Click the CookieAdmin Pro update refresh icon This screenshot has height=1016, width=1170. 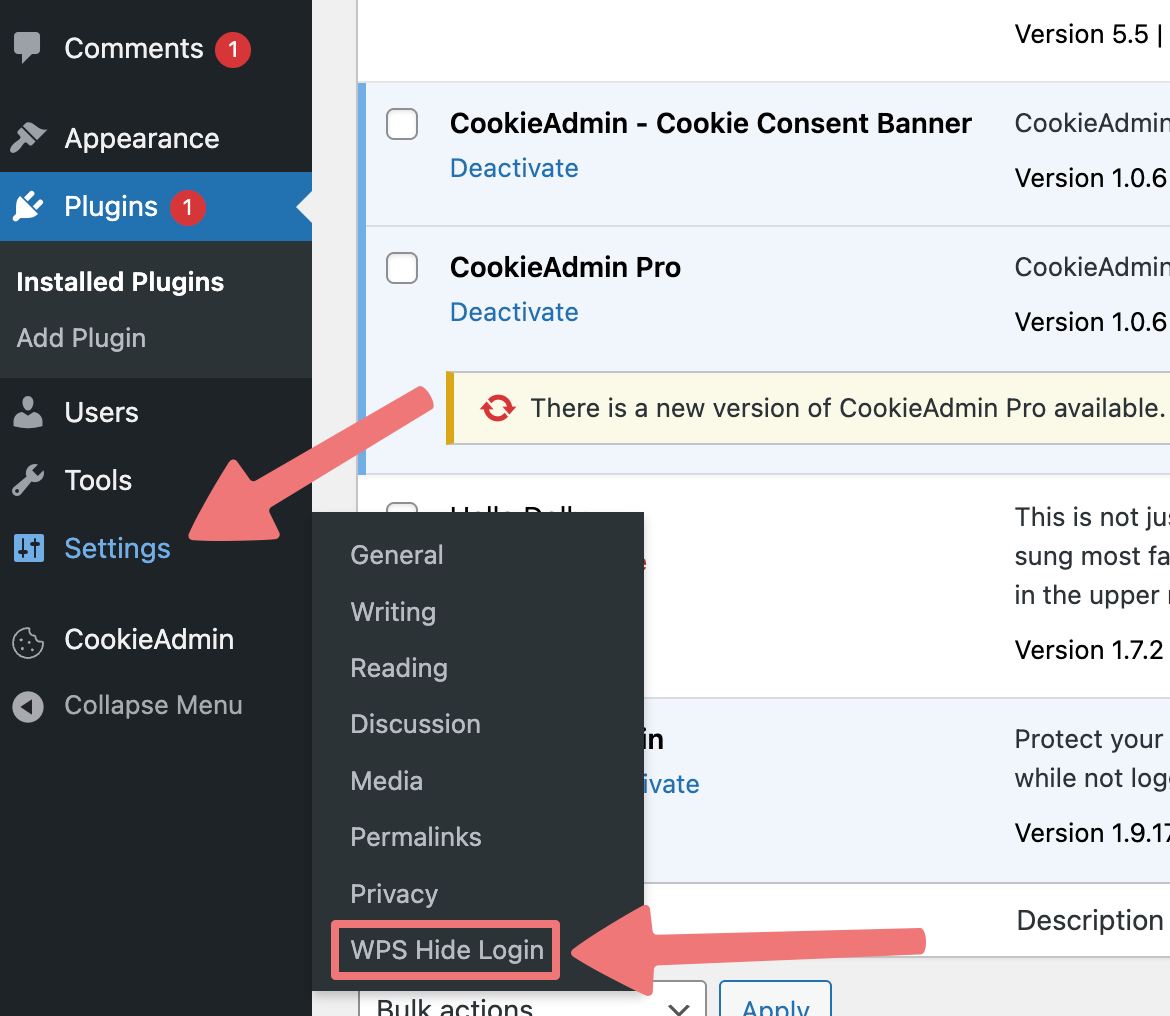(498, 408)
